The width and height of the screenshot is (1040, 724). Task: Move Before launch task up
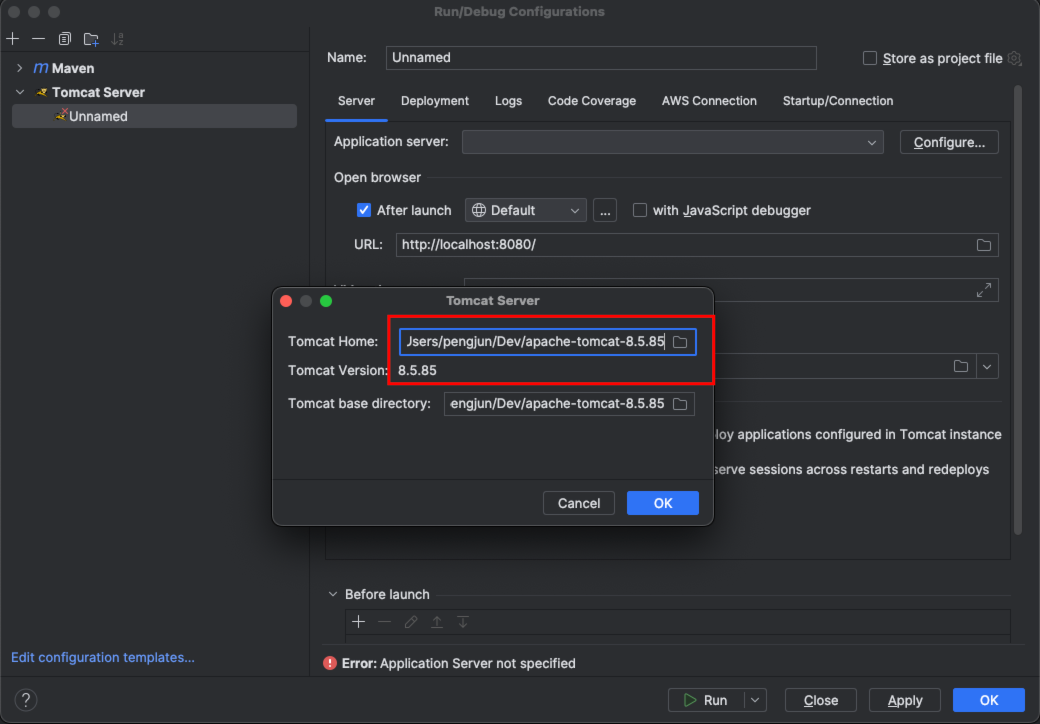[x=437, y=622]
